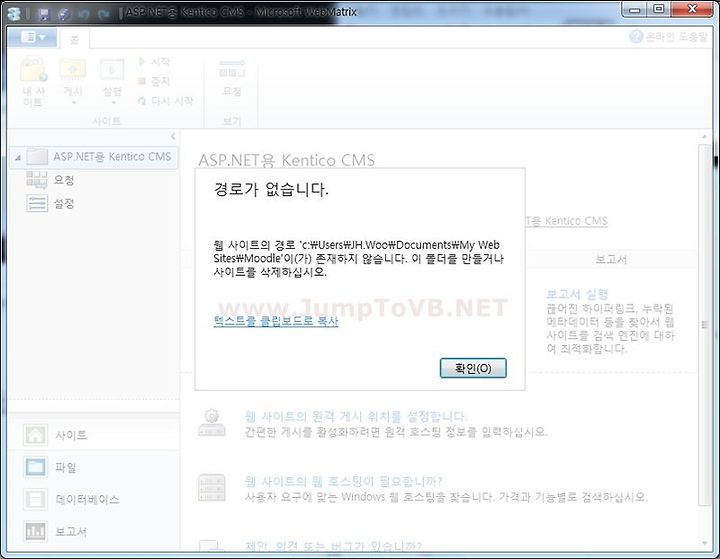Image resolution: width=720 pixels, height=559 pixels.
Task: Switch to the 데이터베이스 workspace label
Action: (87, 499)
